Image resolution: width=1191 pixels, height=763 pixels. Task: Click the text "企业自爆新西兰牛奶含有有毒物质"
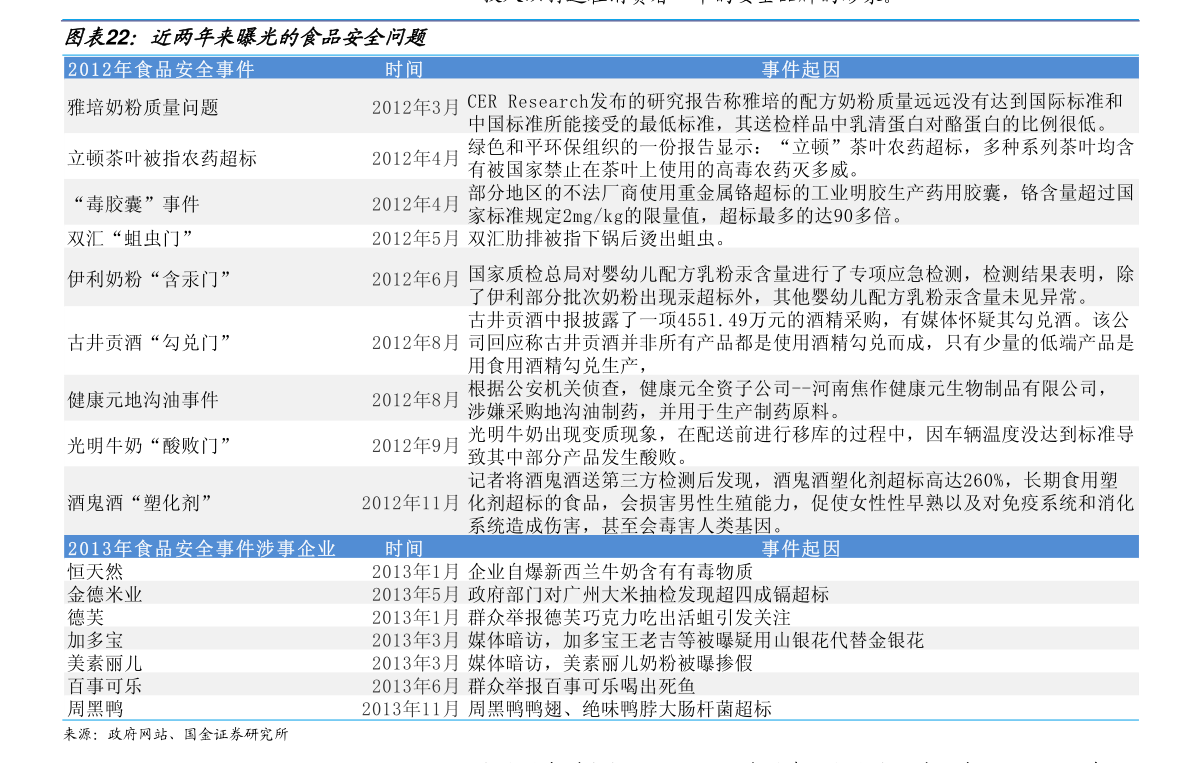click(610, 572)
